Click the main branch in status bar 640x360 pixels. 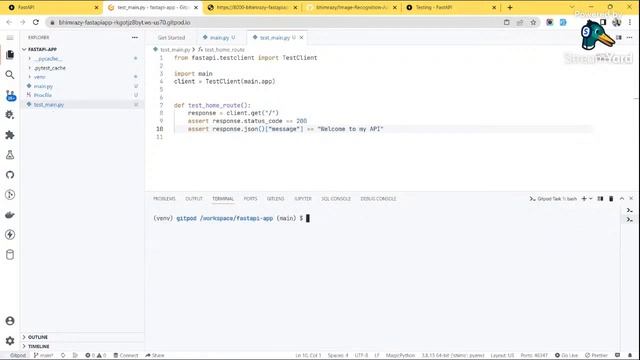[x=43, y=356]
